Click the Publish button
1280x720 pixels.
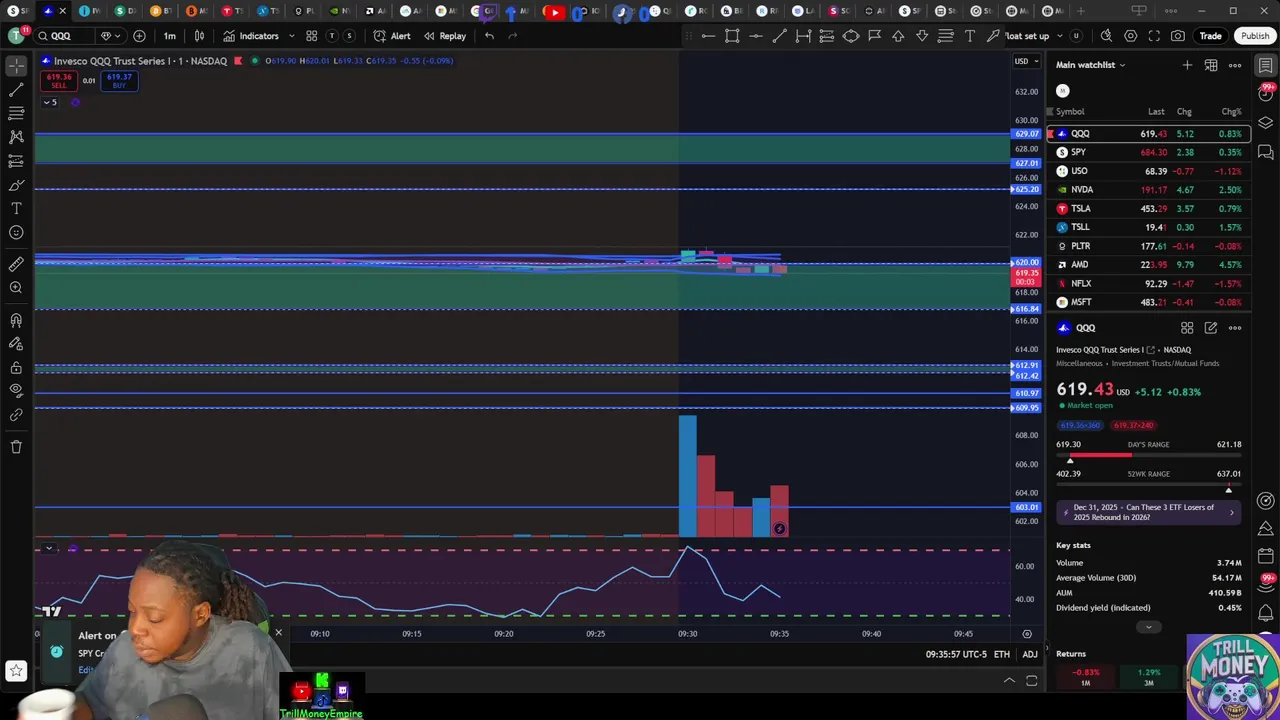[1254, 36]
